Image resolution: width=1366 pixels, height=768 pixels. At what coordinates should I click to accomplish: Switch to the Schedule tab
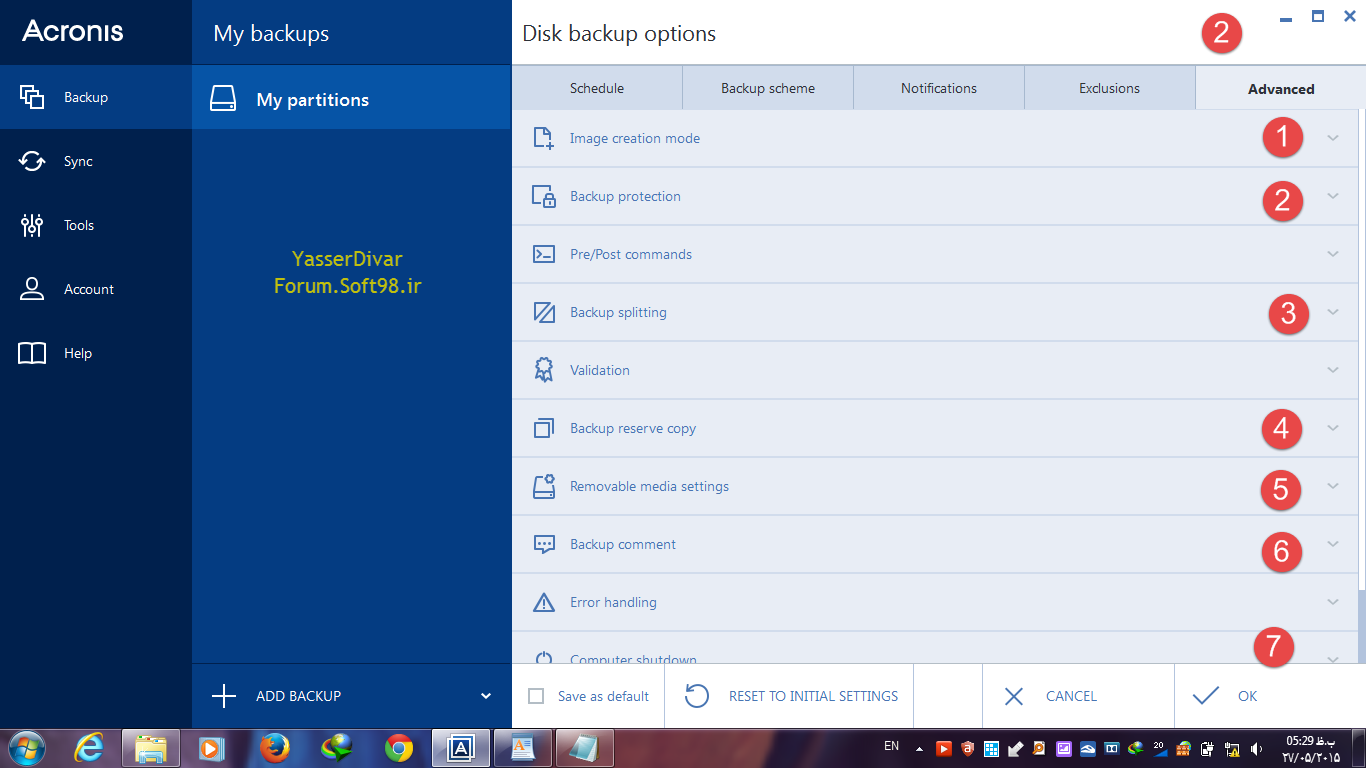coord(597,88)
